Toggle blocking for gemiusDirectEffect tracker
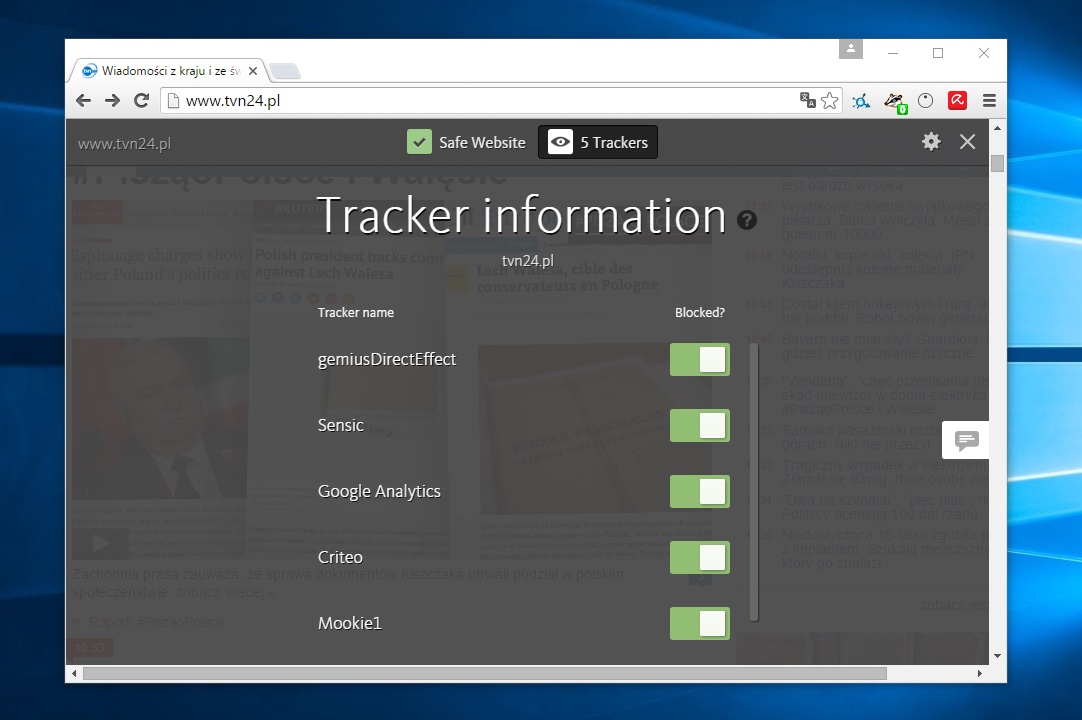 tap(700, 360)
